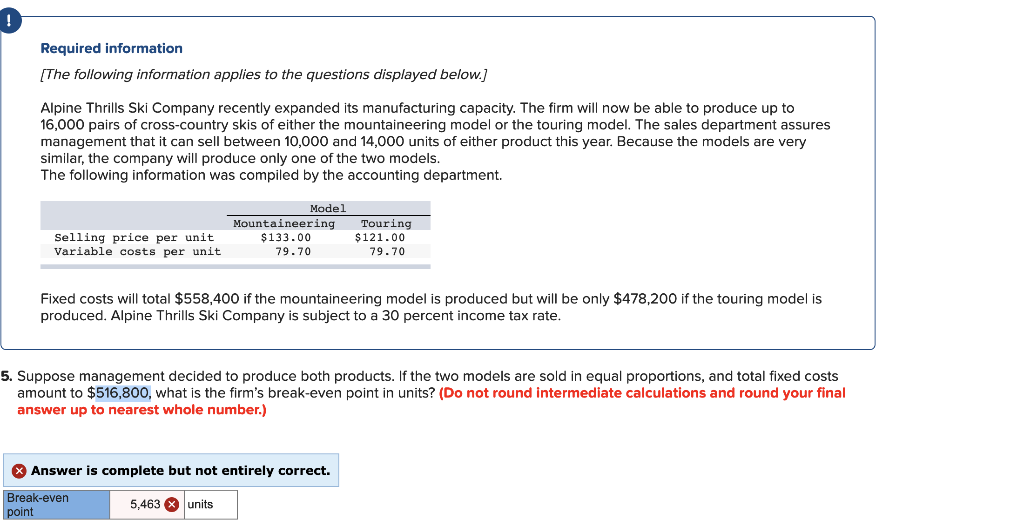Click the 79.70 Touring variable cost cell

387,252
